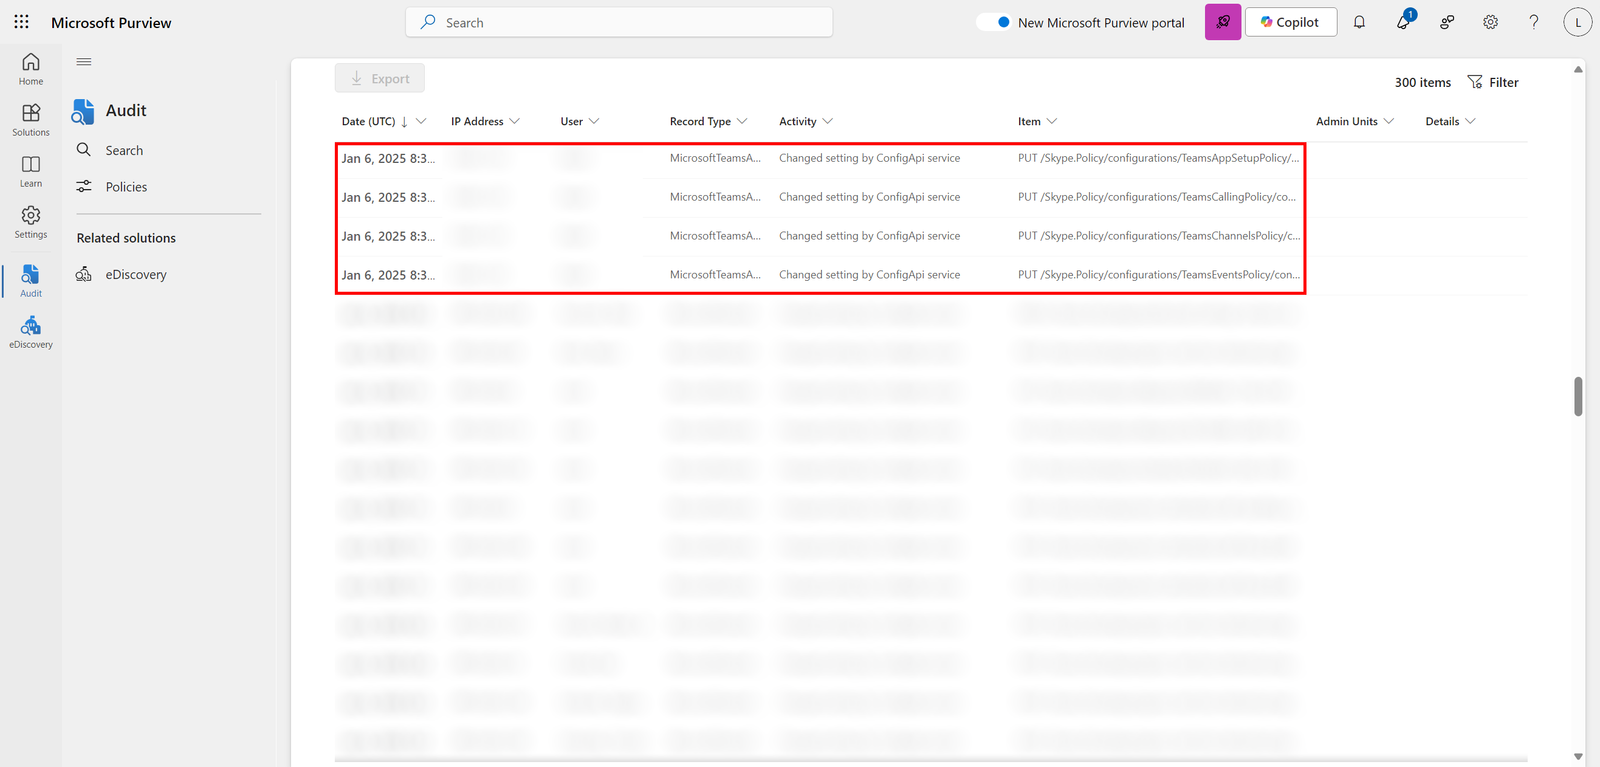Image resolution: width=1600 pixels, height=767 pixels.
Task: Click the 300 items count
Action: [x=1423, y=83]
